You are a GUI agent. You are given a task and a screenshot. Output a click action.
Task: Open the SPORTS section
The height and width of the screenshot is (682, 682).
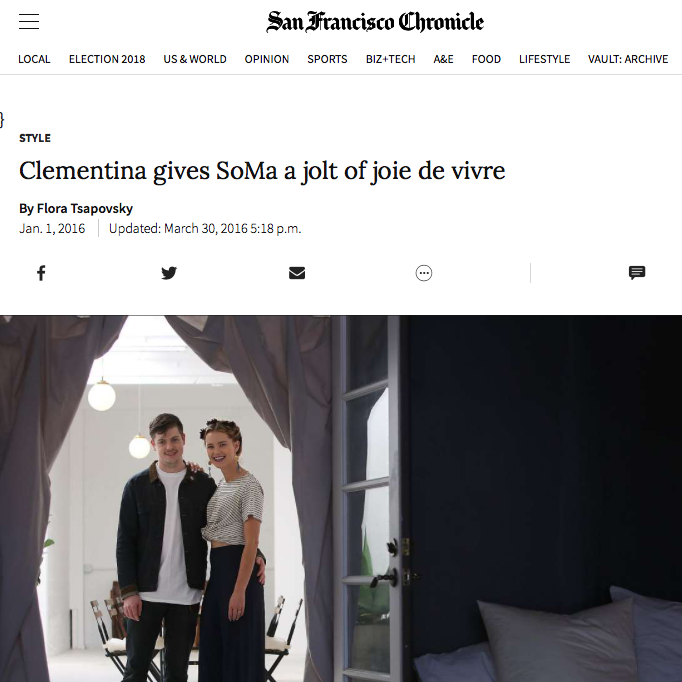(328, 59)
